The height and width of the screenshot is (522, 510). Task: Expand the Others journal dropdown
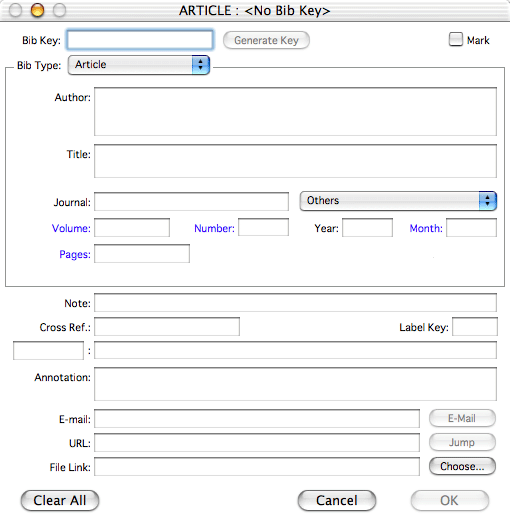point(398,201)
